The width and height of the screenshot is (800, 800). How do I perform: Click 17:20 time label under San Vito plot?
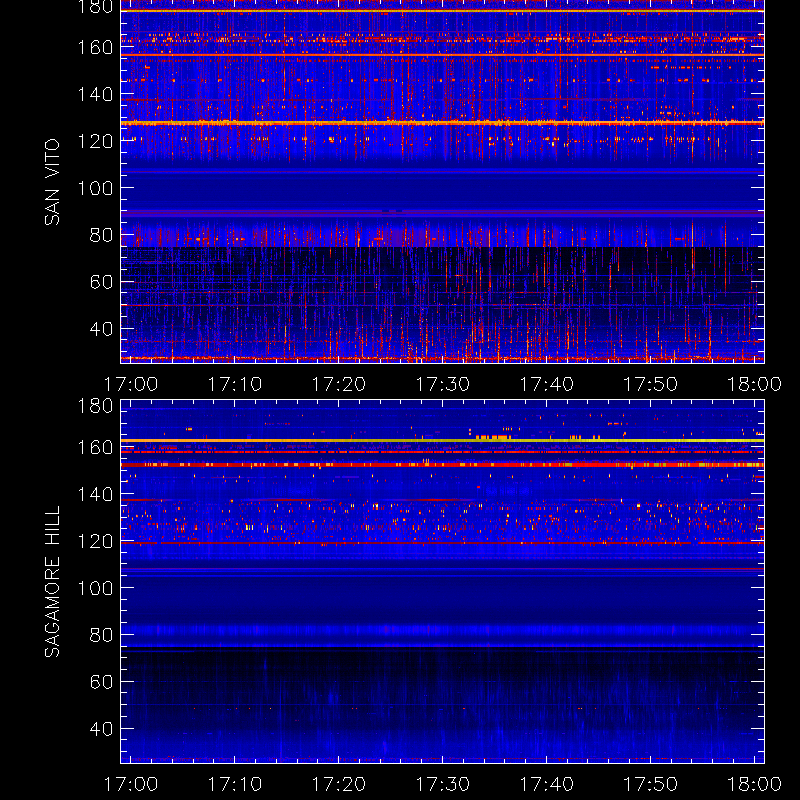(339, 384)
